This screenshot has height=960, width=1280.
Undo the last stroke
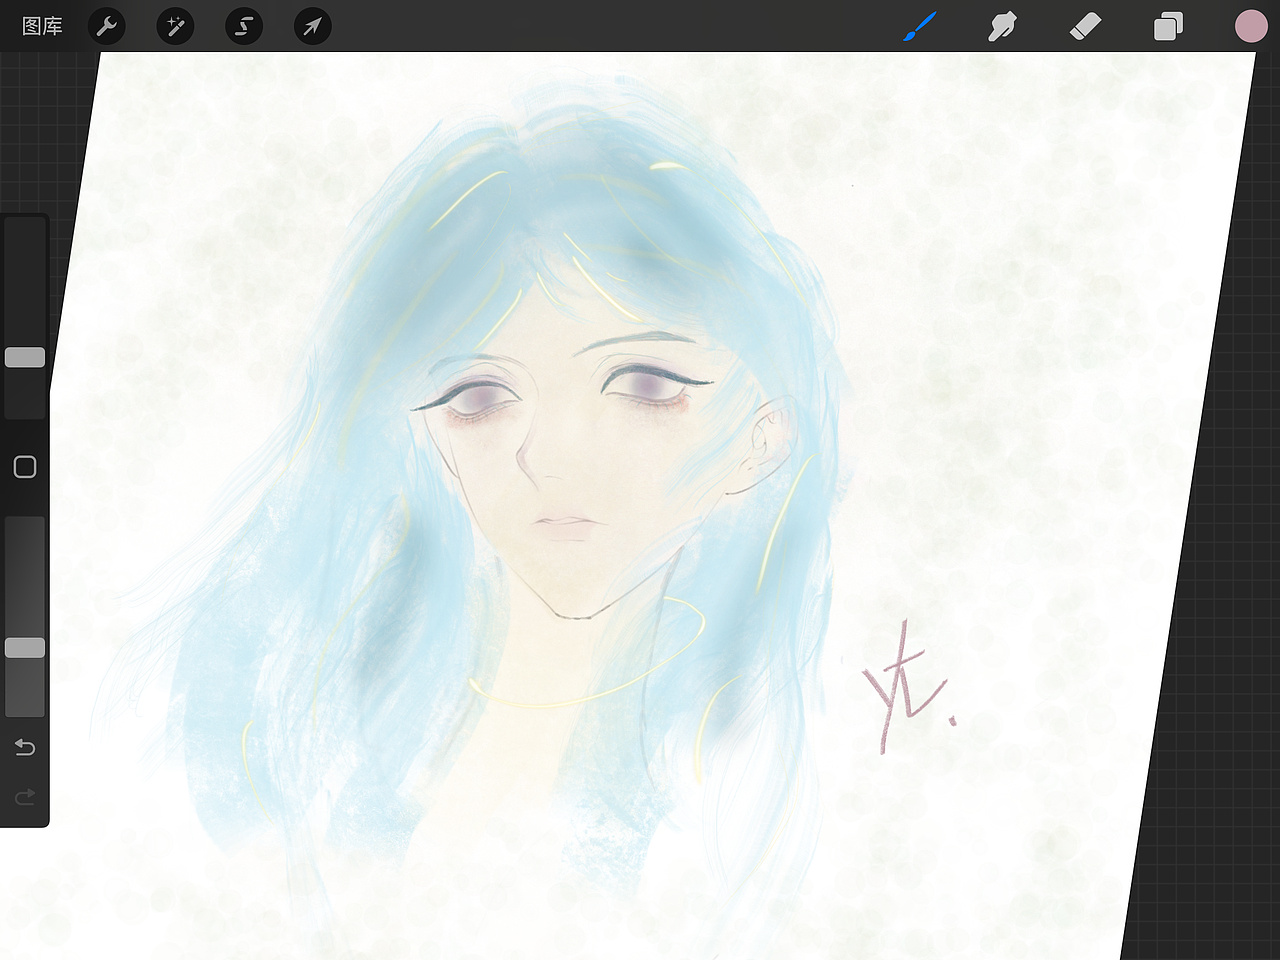pos(25,747)
